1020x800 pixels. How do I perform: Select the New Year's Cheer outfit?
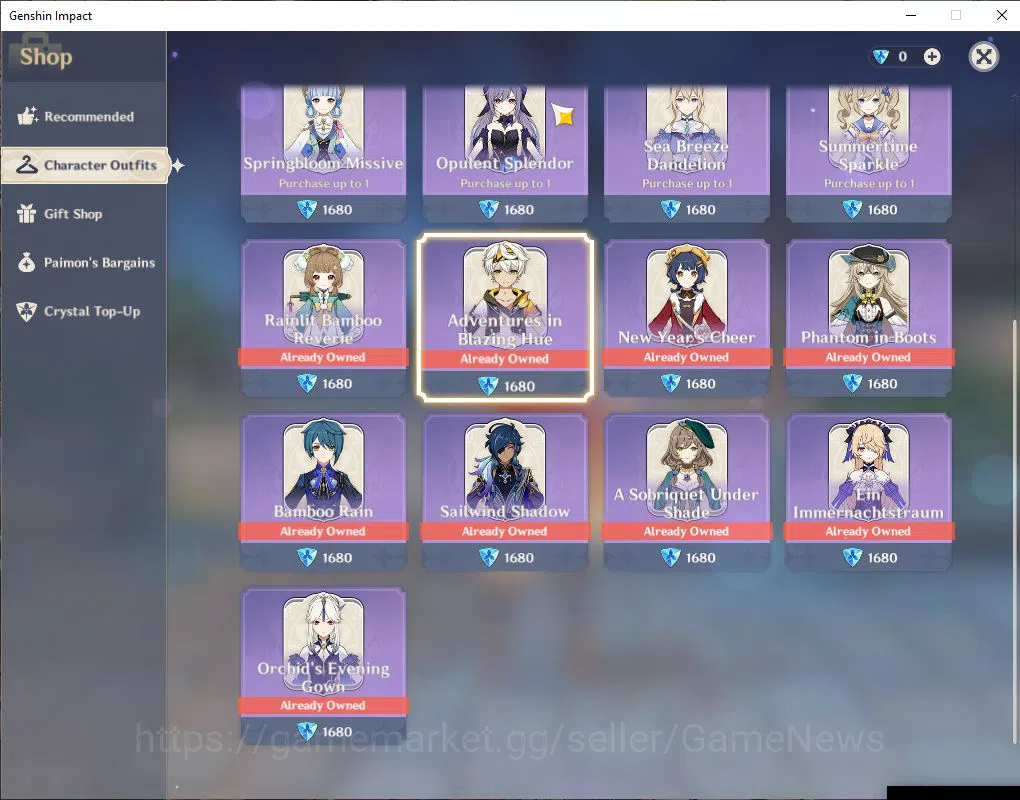[x=686, y=317]
